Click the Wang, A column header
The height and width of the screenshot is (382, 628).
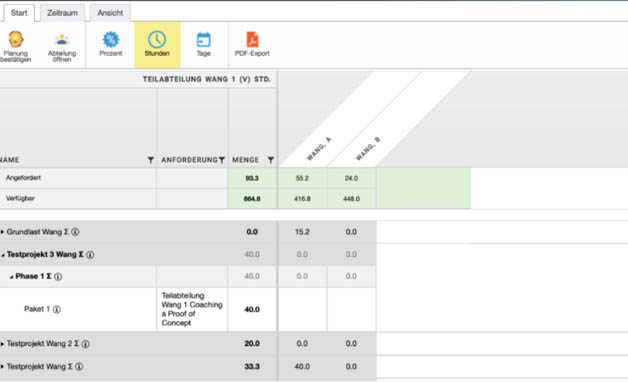click(x=319, y=149)
